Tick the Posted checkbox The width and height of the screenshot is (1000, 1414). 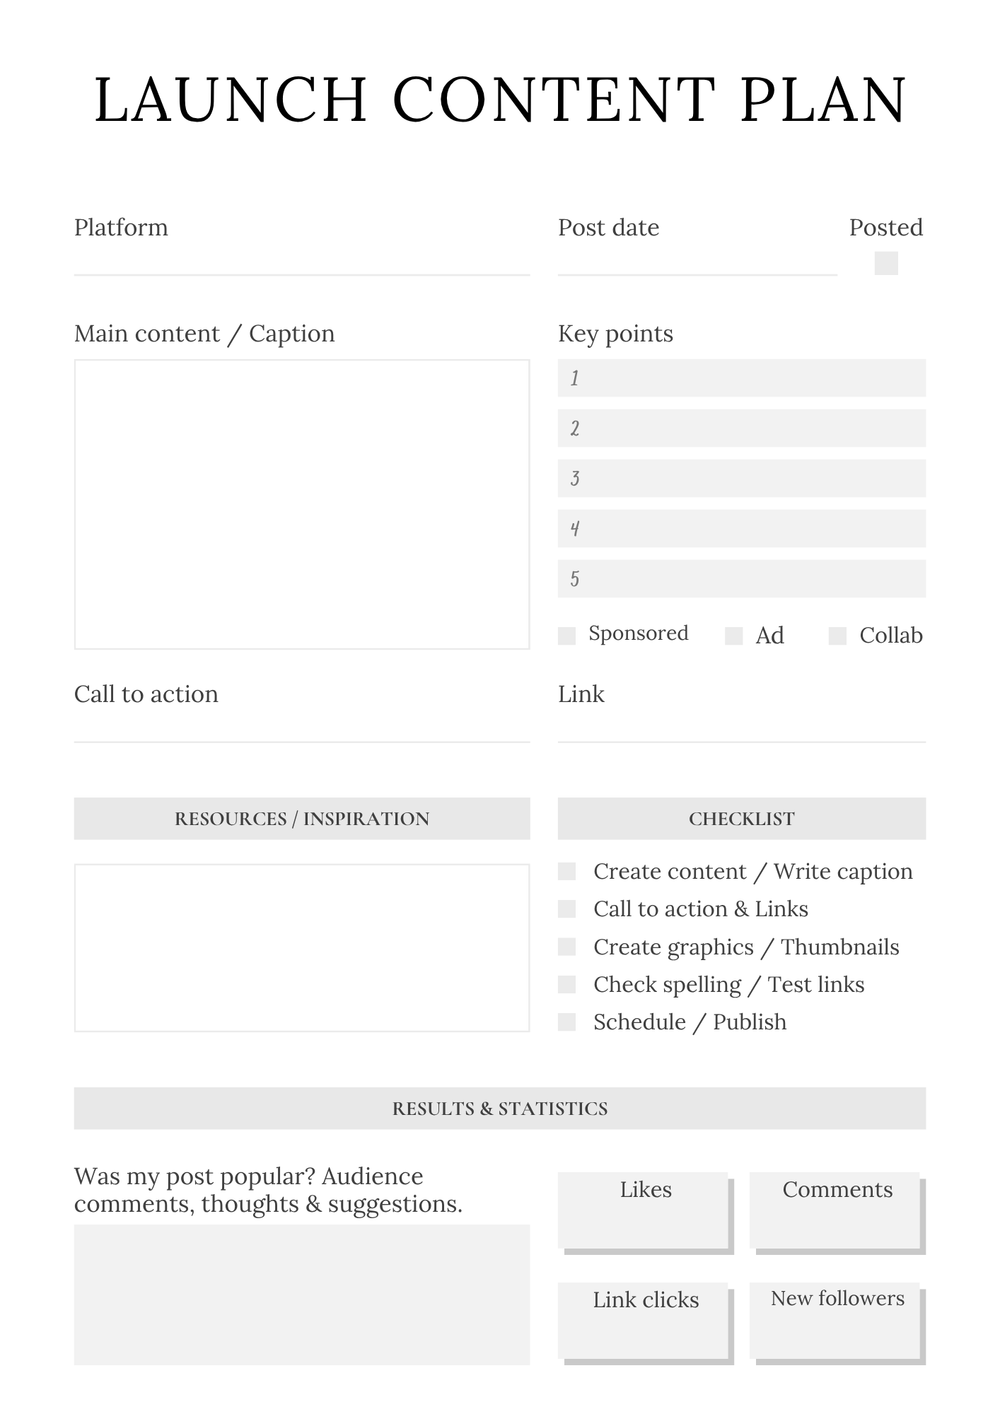[886, 263]
